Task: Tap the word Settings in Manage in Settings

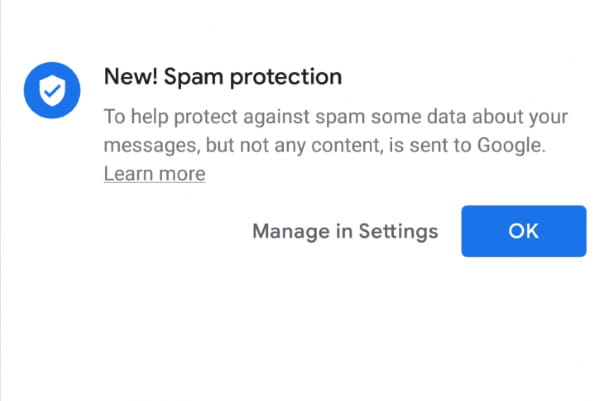Action: 398,231
